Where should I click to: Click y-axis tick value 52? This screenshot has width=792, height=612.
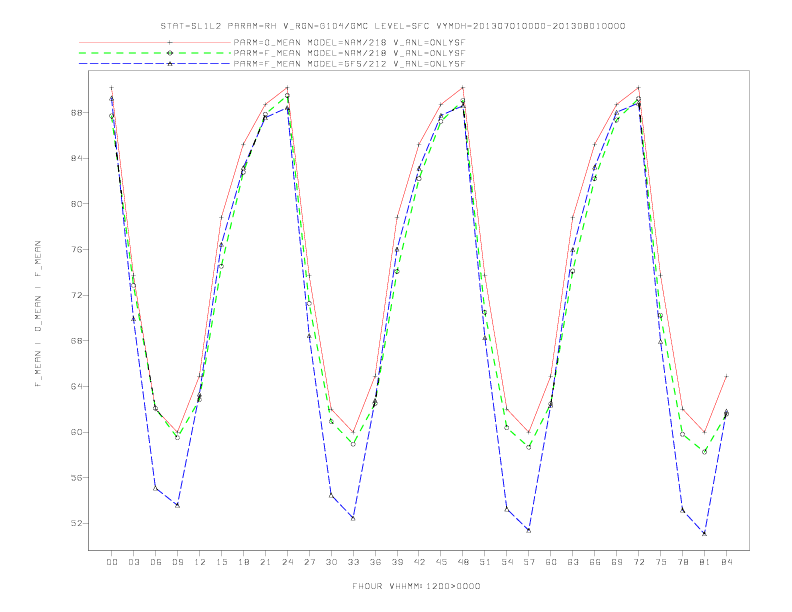click(x=77, y=524)
